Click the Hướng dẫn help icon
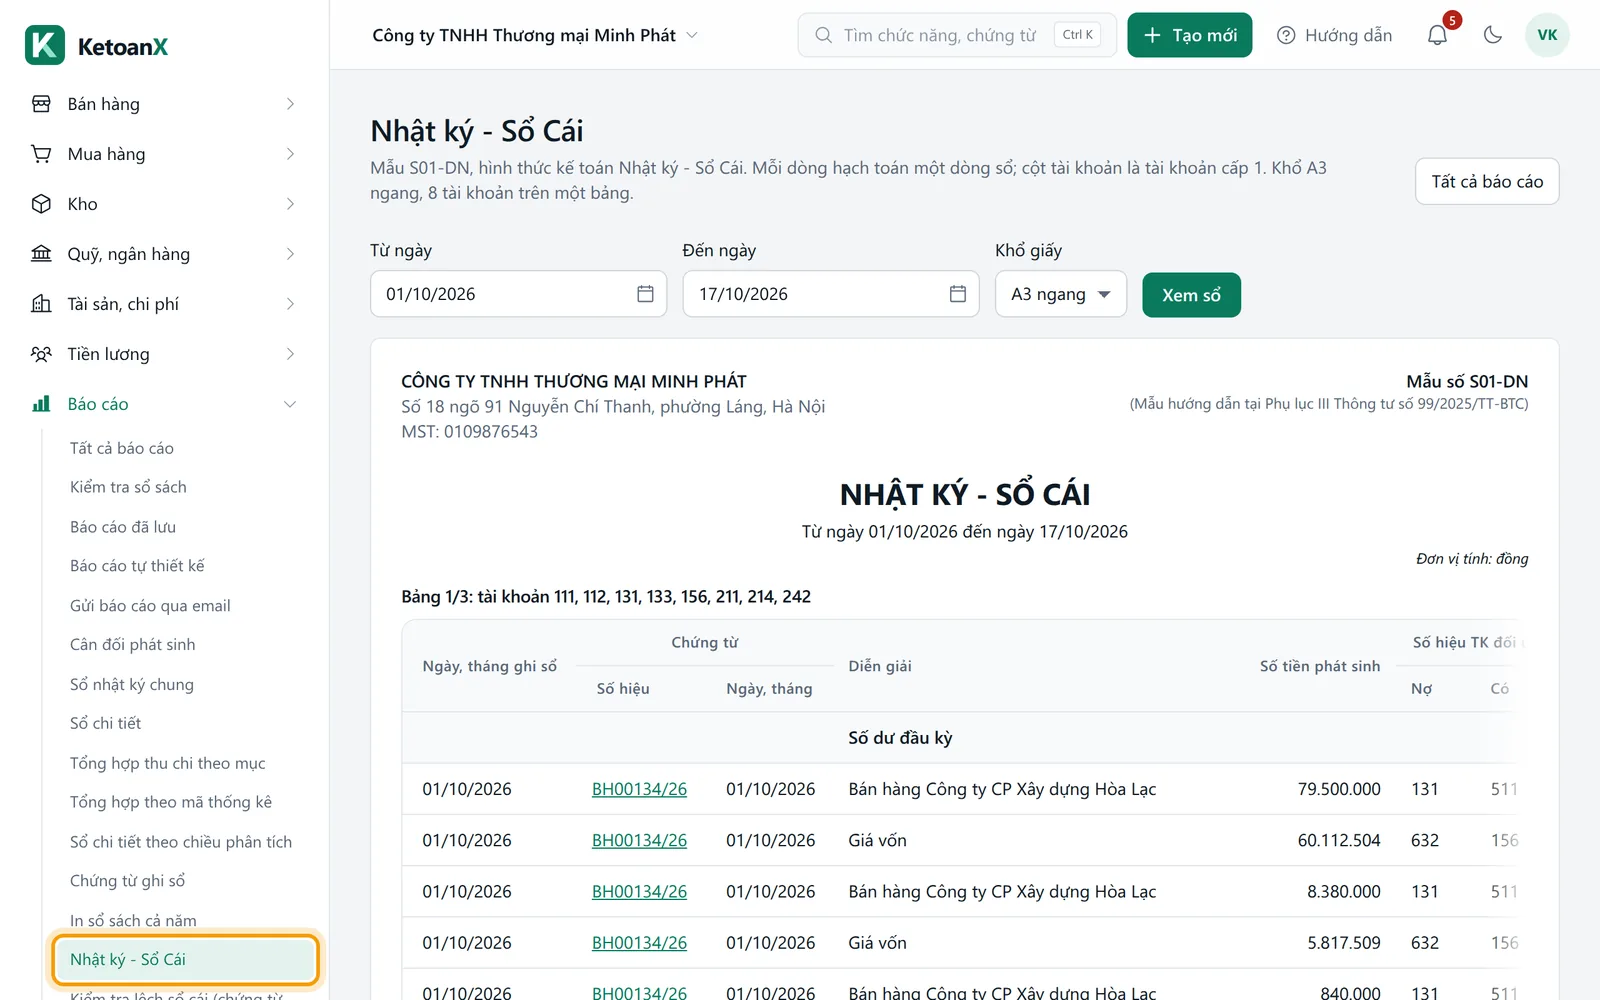The image size is (1600, 1000). click(x=1286, y=35)
